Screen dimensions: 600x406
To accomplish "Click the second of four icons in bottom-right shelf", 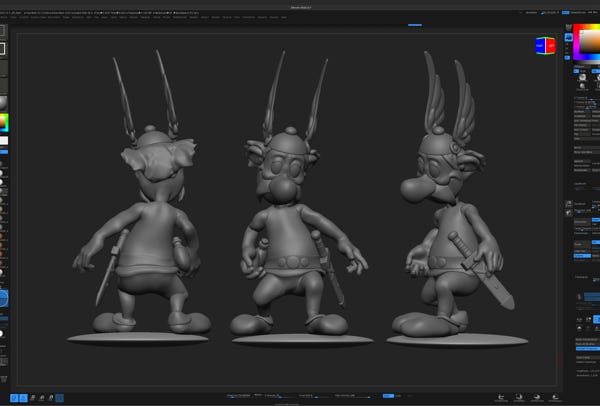I will [519, 397].
